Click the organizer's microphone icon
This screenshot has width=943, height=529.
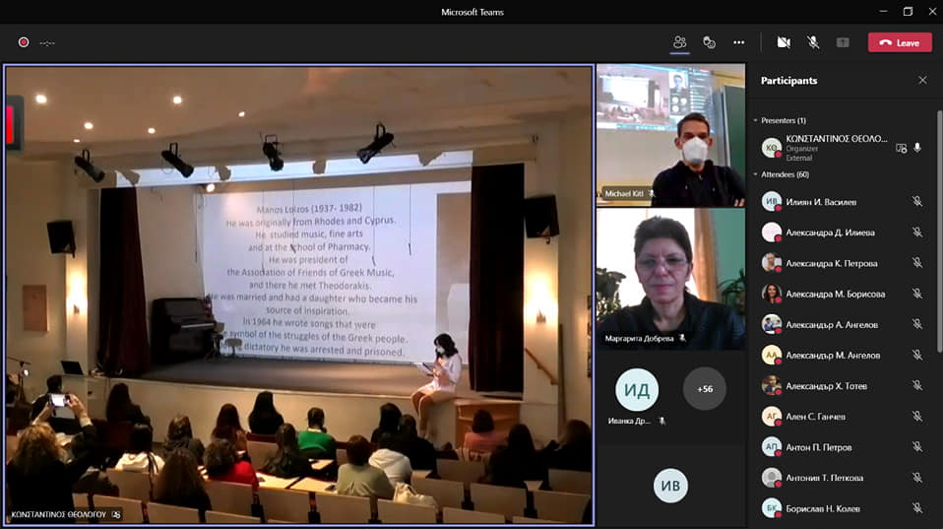(x=918, y=148)
